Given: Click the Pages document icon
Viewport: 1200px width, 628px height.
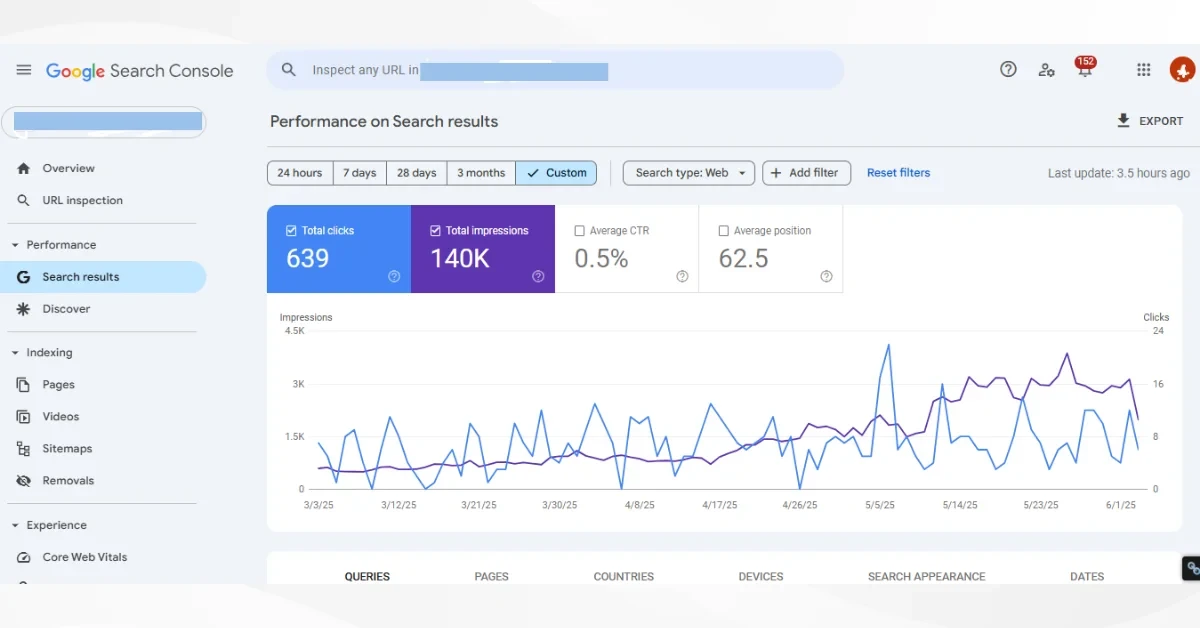Looking at the screenshot, I should (23, 384).
